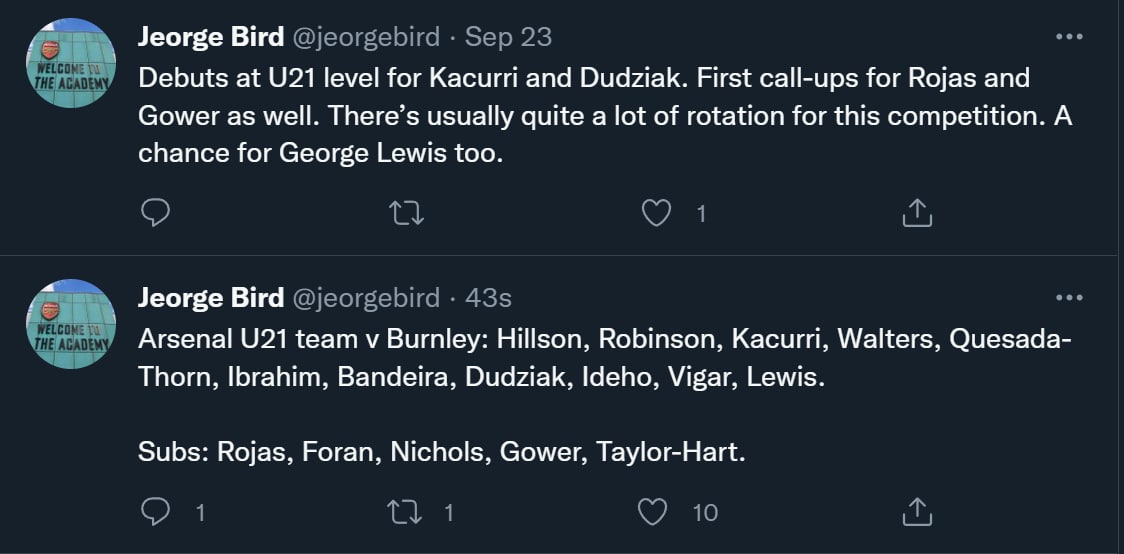The image size is (1124, 554).
Task: Like the Sep 23 debuts tweet
Action: (656, 213)
